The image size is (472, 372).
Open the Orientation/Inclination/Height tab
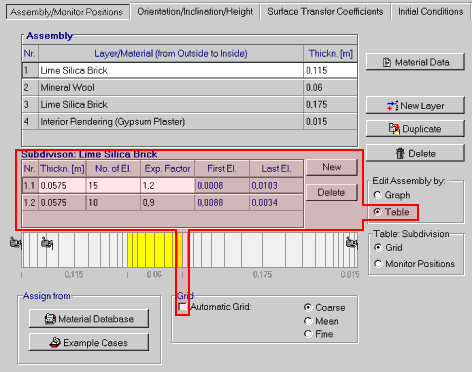pyautogui.click(x=195, y=12)
